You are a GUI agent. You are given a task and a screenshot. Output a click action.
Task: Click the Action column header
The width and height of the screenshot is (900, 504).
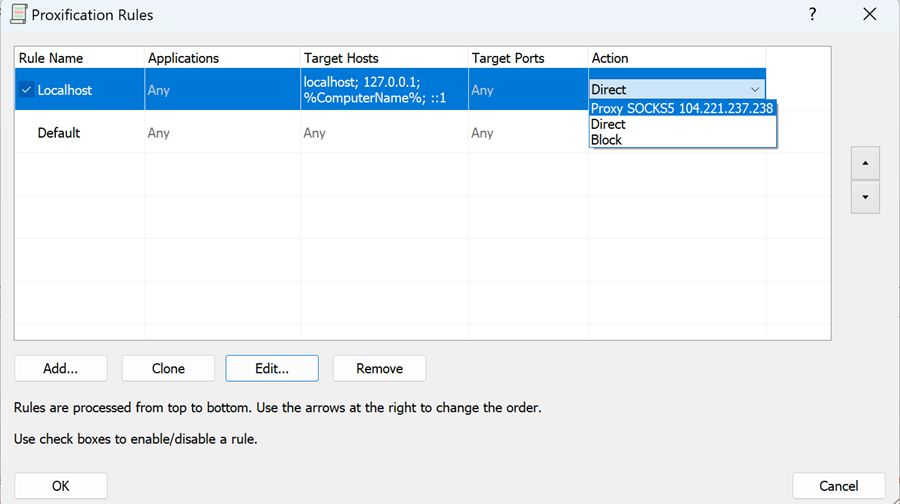(x=677, y=58)
